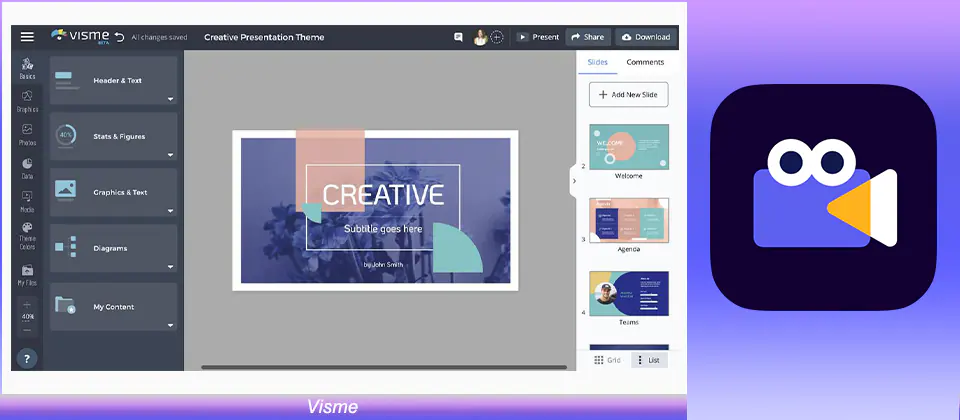Screen dimensions: 960x420
Task: Add a collaborator with the plus circle
Action: point(497,37)
